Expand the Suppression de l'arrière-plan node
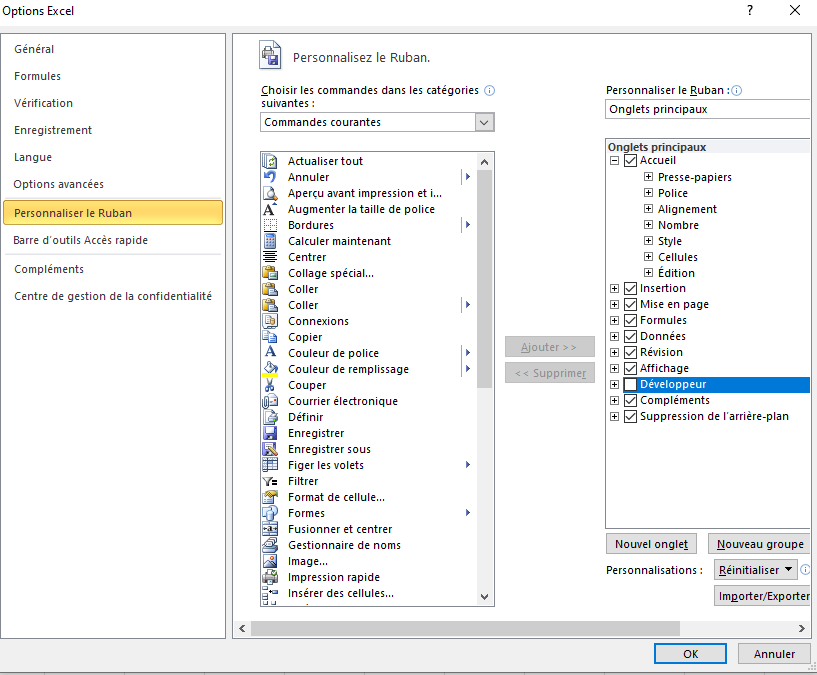The width and height of the screenshot is (817, 675). click(614, 416)
